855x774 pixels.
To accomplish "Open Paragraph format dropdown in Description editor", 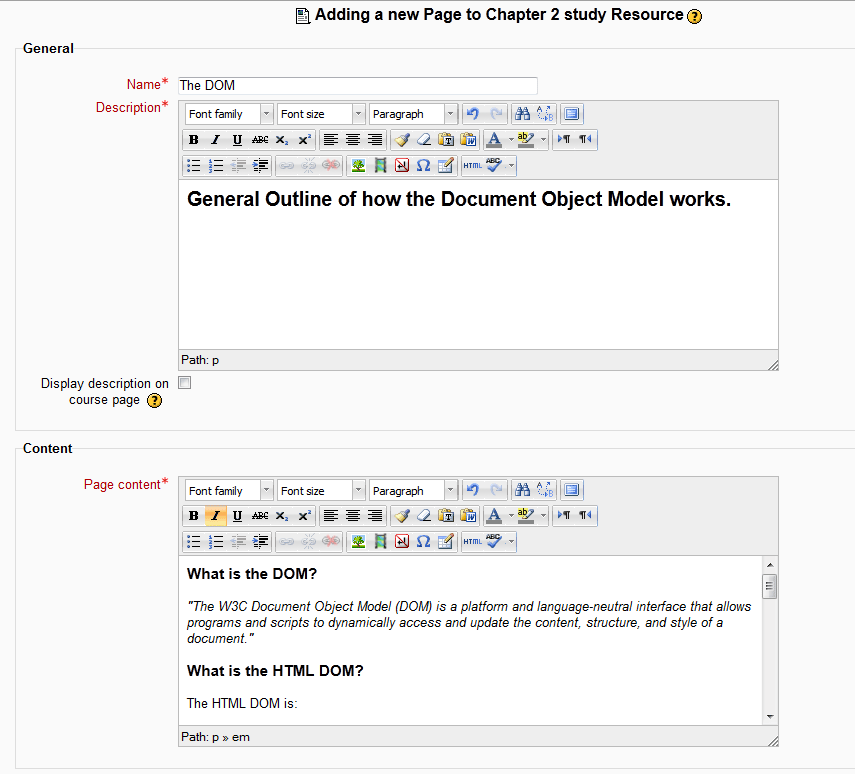I will (413, 114).
